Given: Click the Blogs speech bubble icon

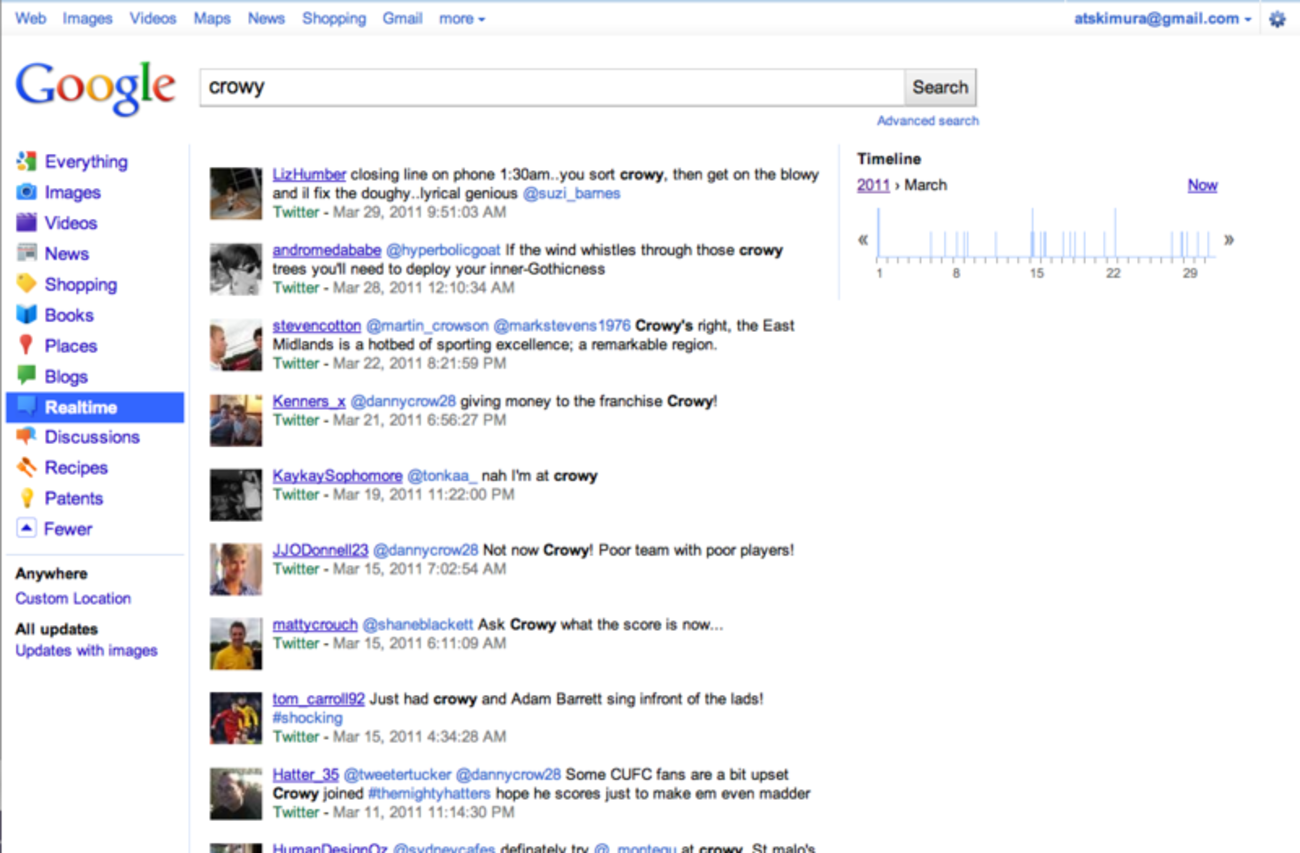Looking at the screenshot, I should (27, 376).
